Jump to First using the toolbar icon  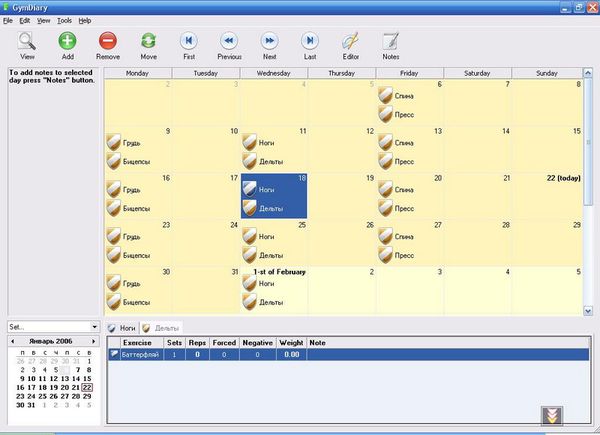(x=189, y=41)
